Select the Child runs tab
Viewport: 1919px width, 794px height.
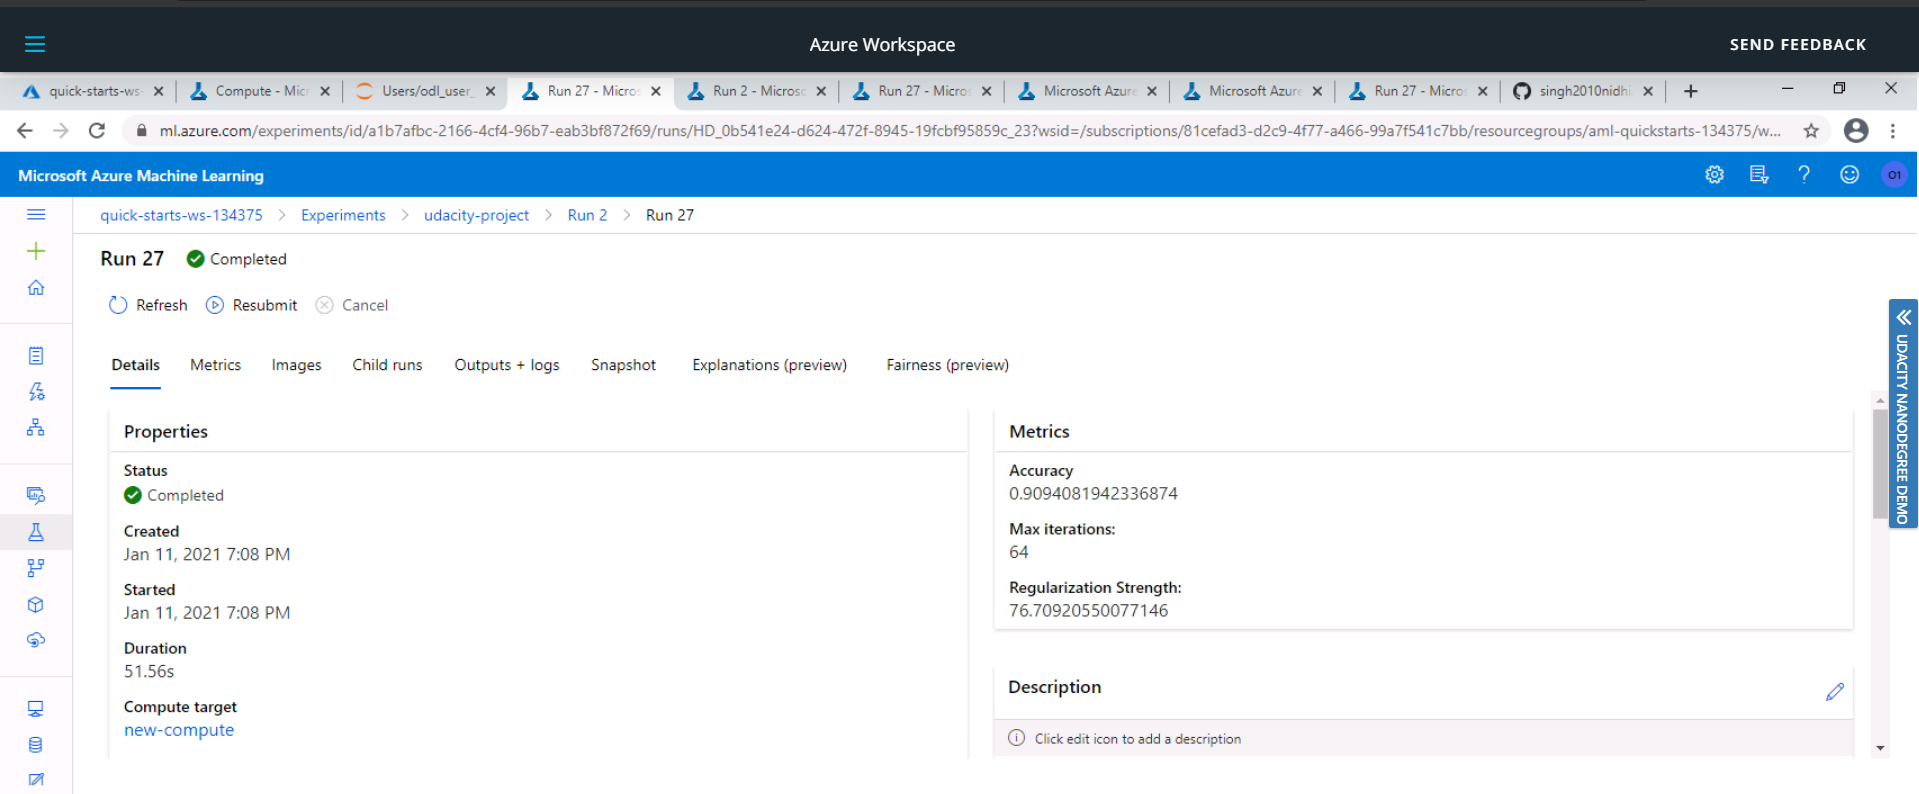pyautogui.click(x=387, y=365)
